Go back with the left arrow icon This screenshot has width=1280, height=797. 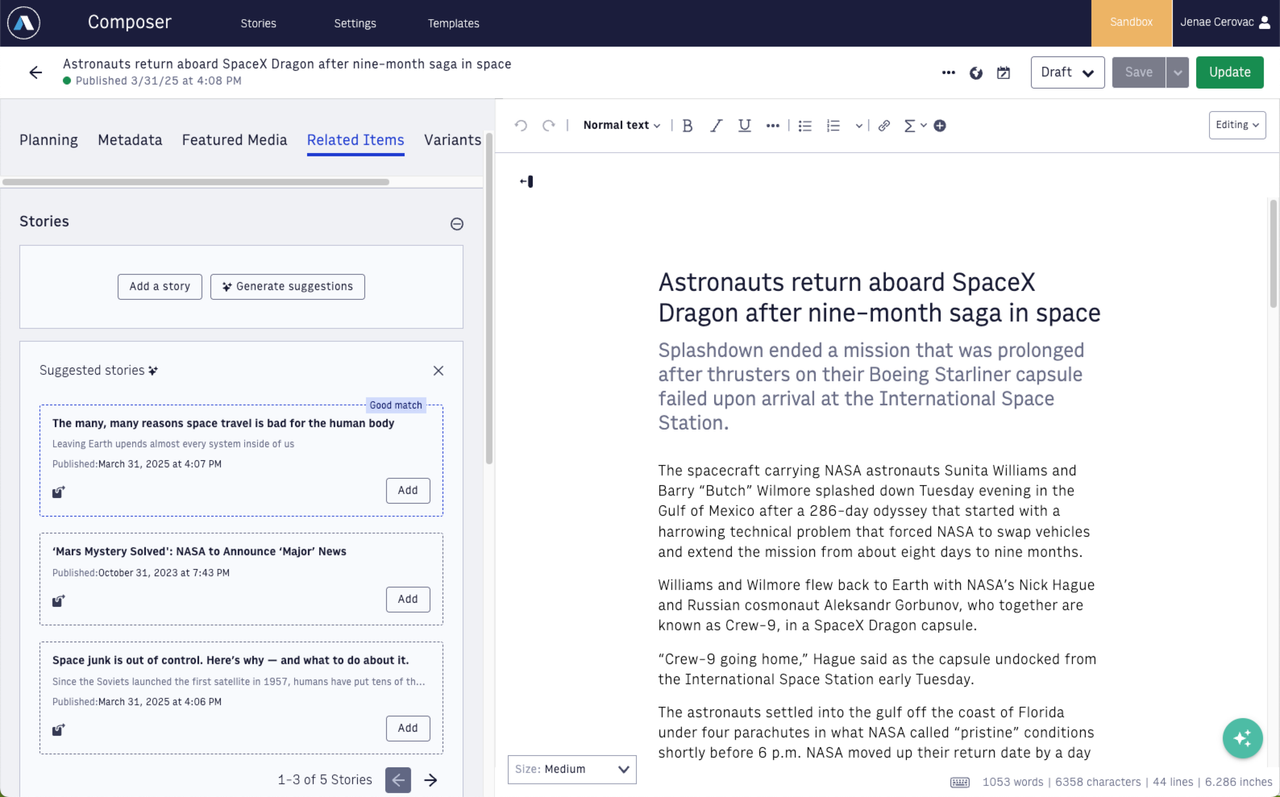click(x=36, y=72)
